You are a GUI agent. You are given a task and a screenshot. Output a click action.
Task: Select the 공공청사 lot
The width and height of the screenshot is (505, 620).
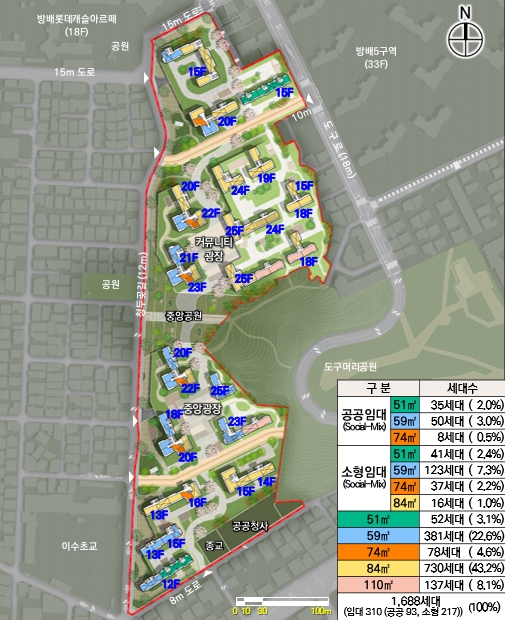point(250,526)
